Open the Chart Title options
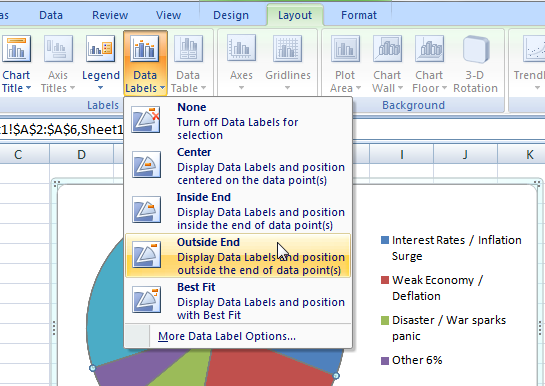This screenshot has height=386, width=545. click(16, 64)
